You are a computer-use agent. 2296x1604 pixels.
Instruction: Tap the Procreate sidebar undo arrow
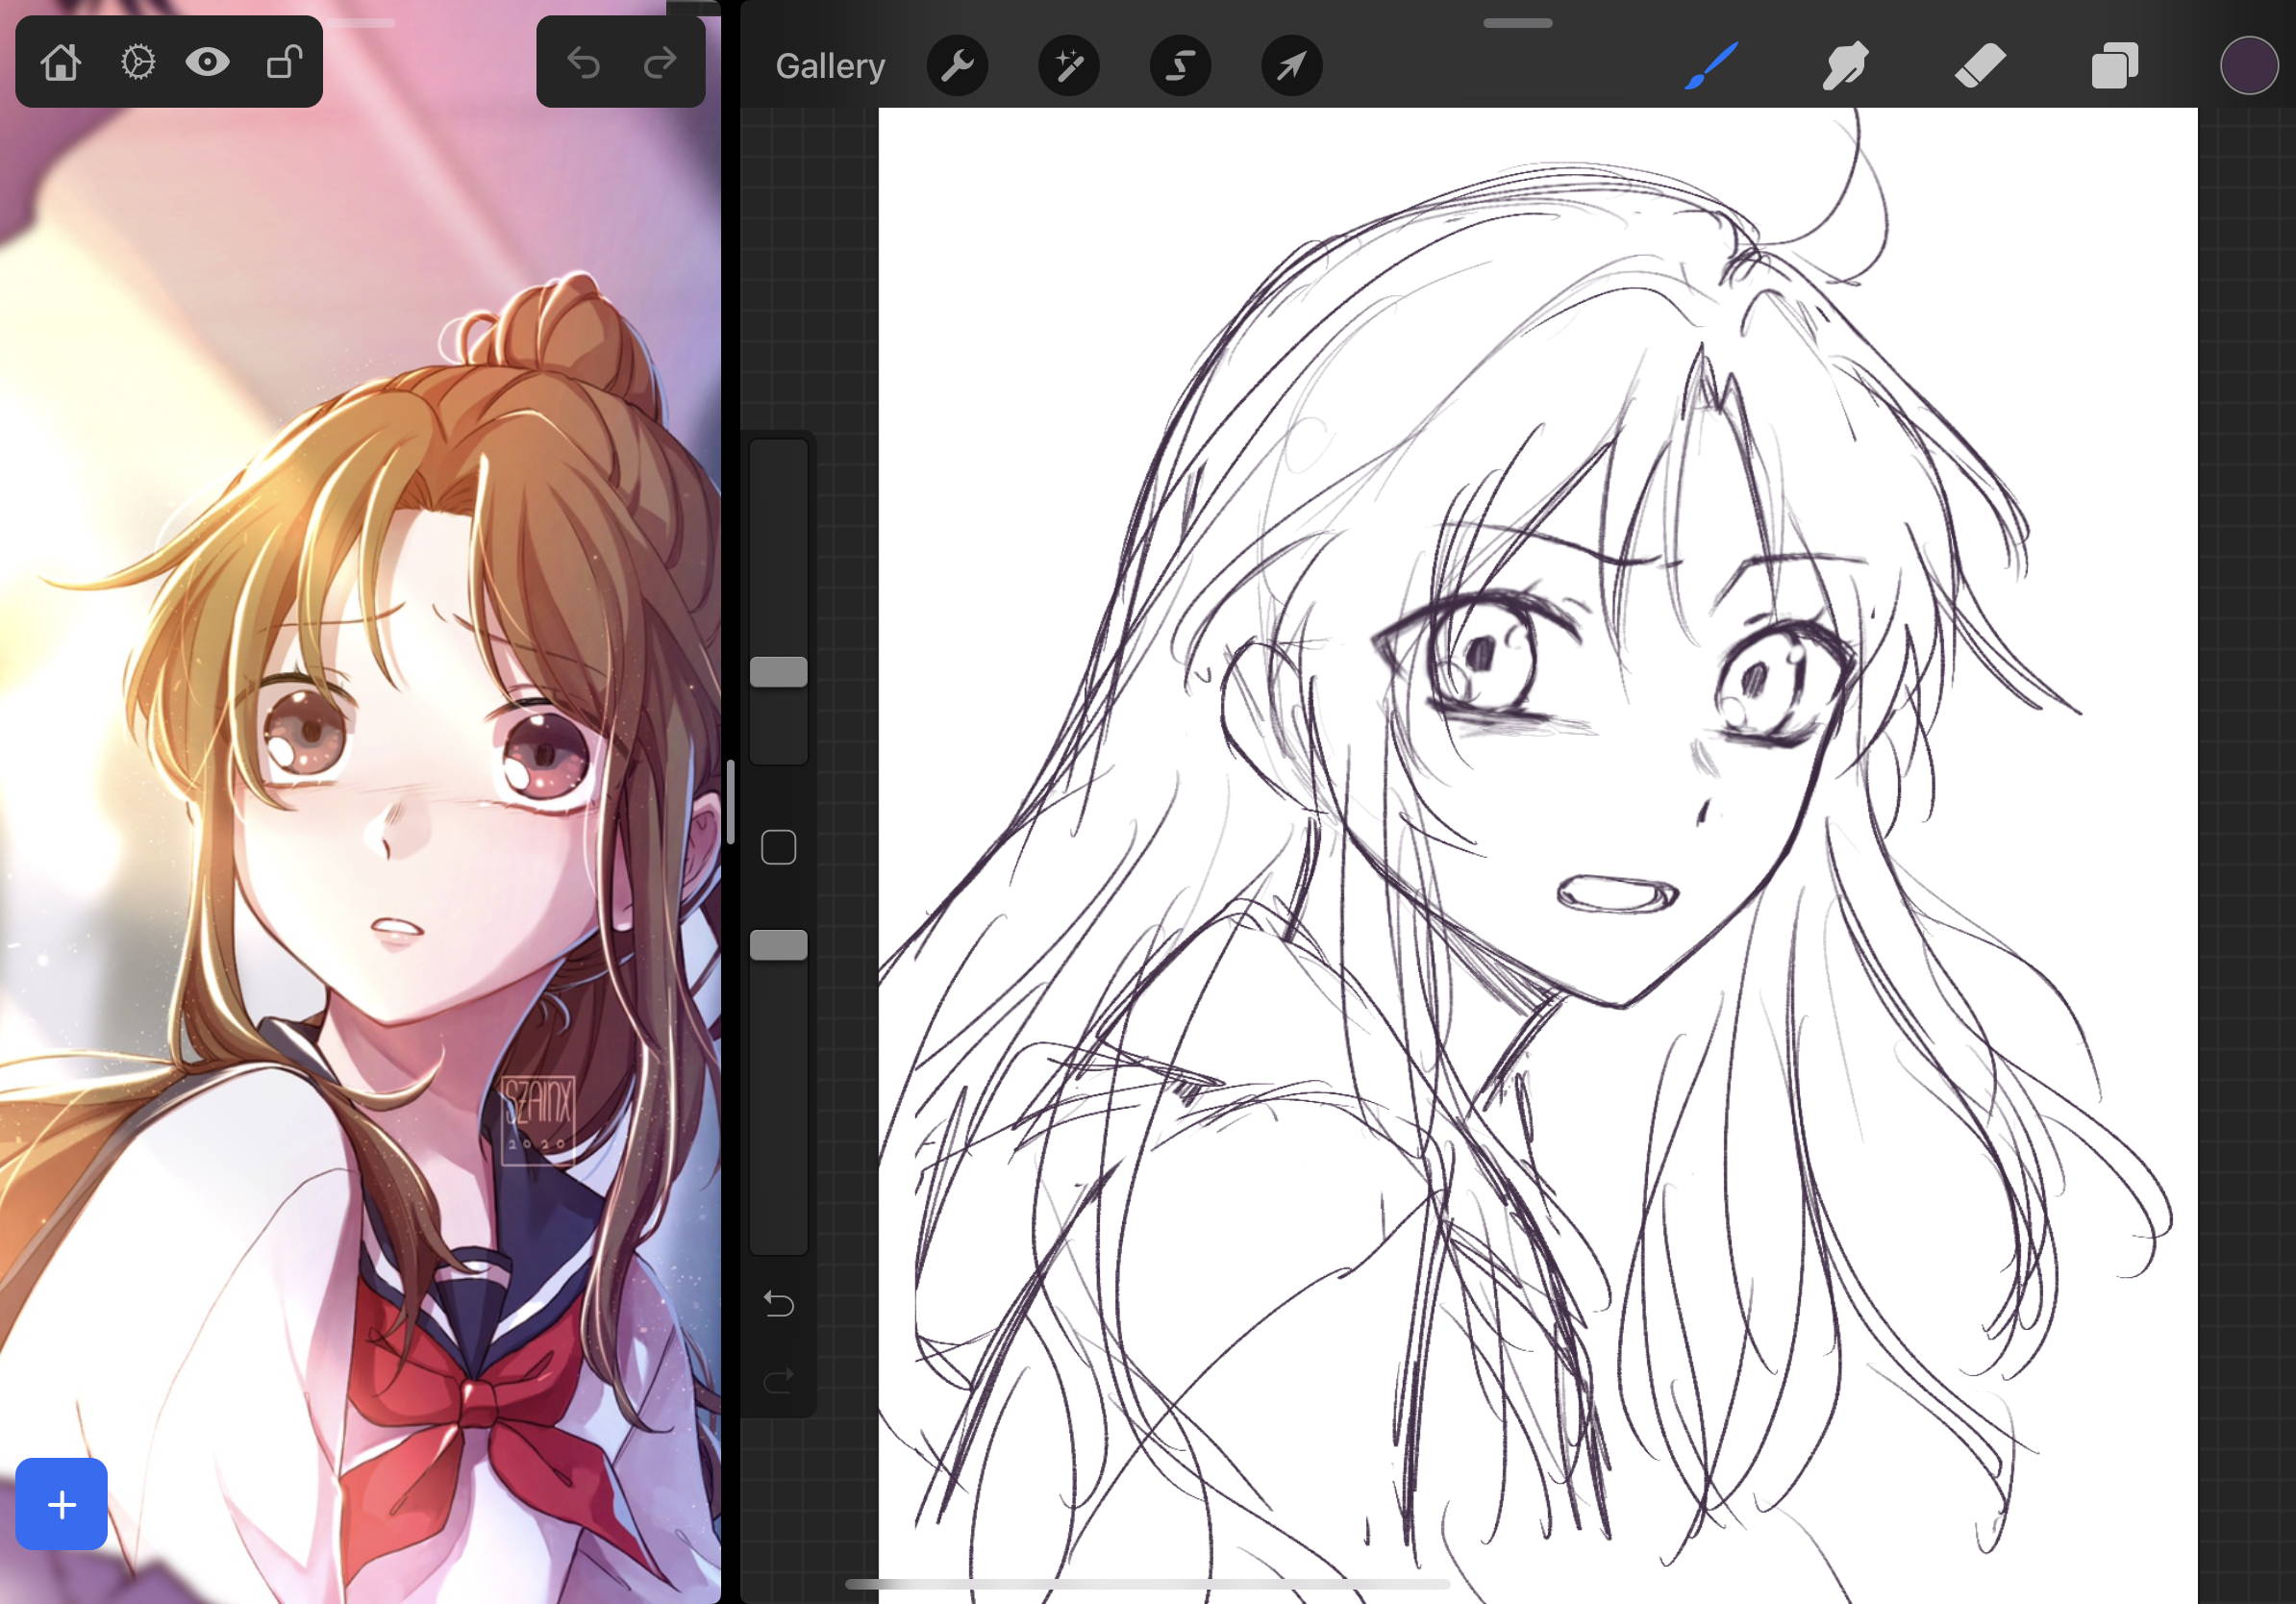[x=778, y=1304]
